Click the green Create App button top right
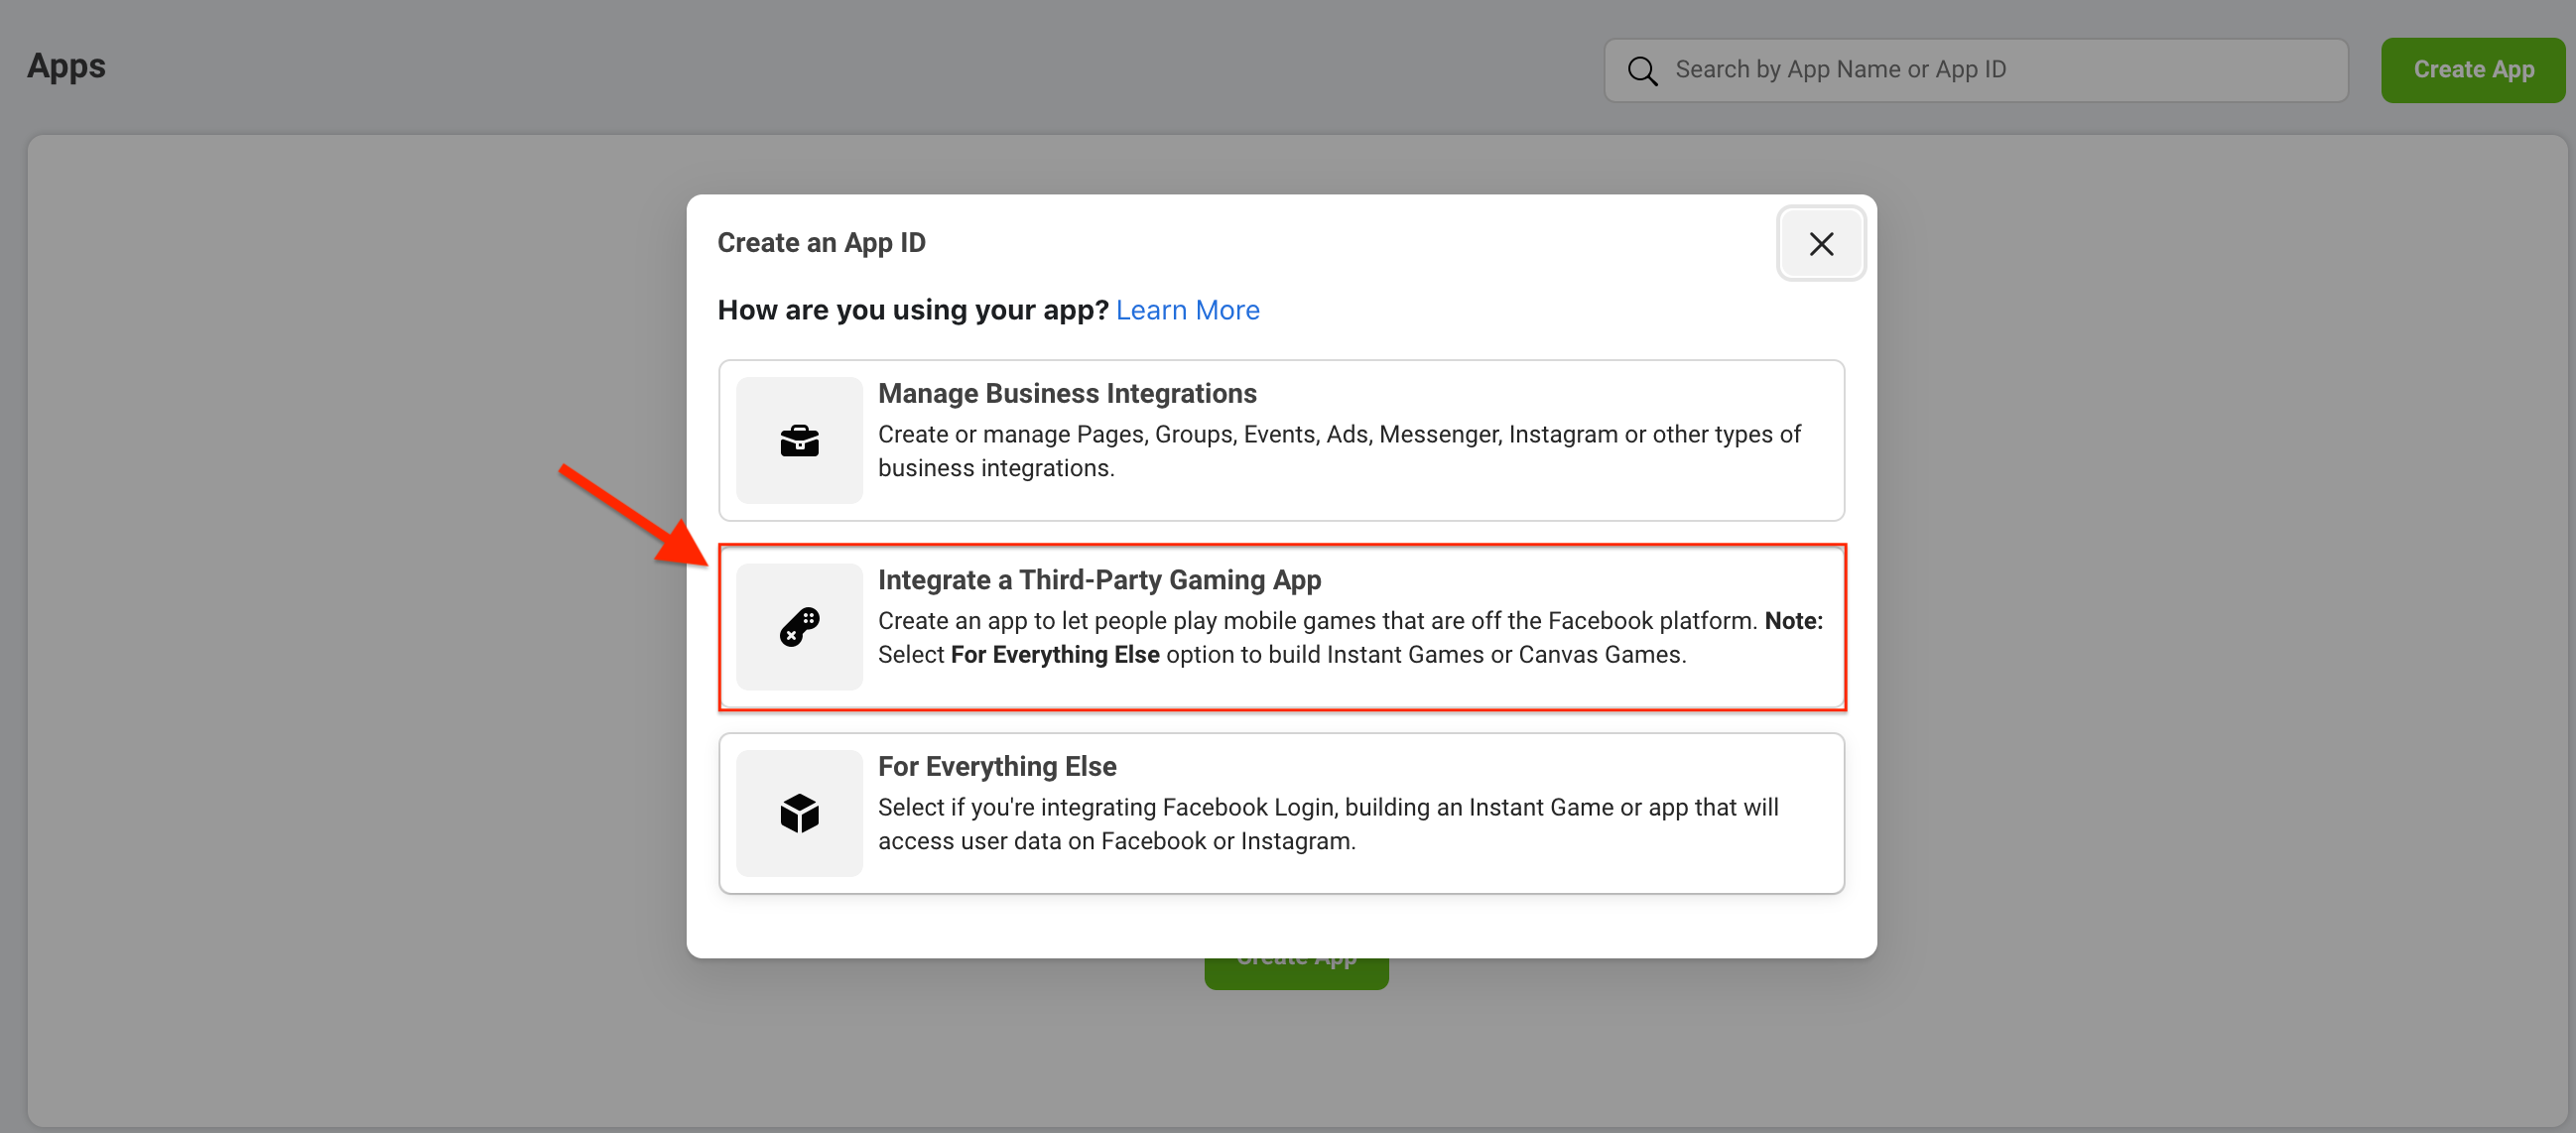Viewport: 2576px width, 1133px height. [x=2471, y=70]
